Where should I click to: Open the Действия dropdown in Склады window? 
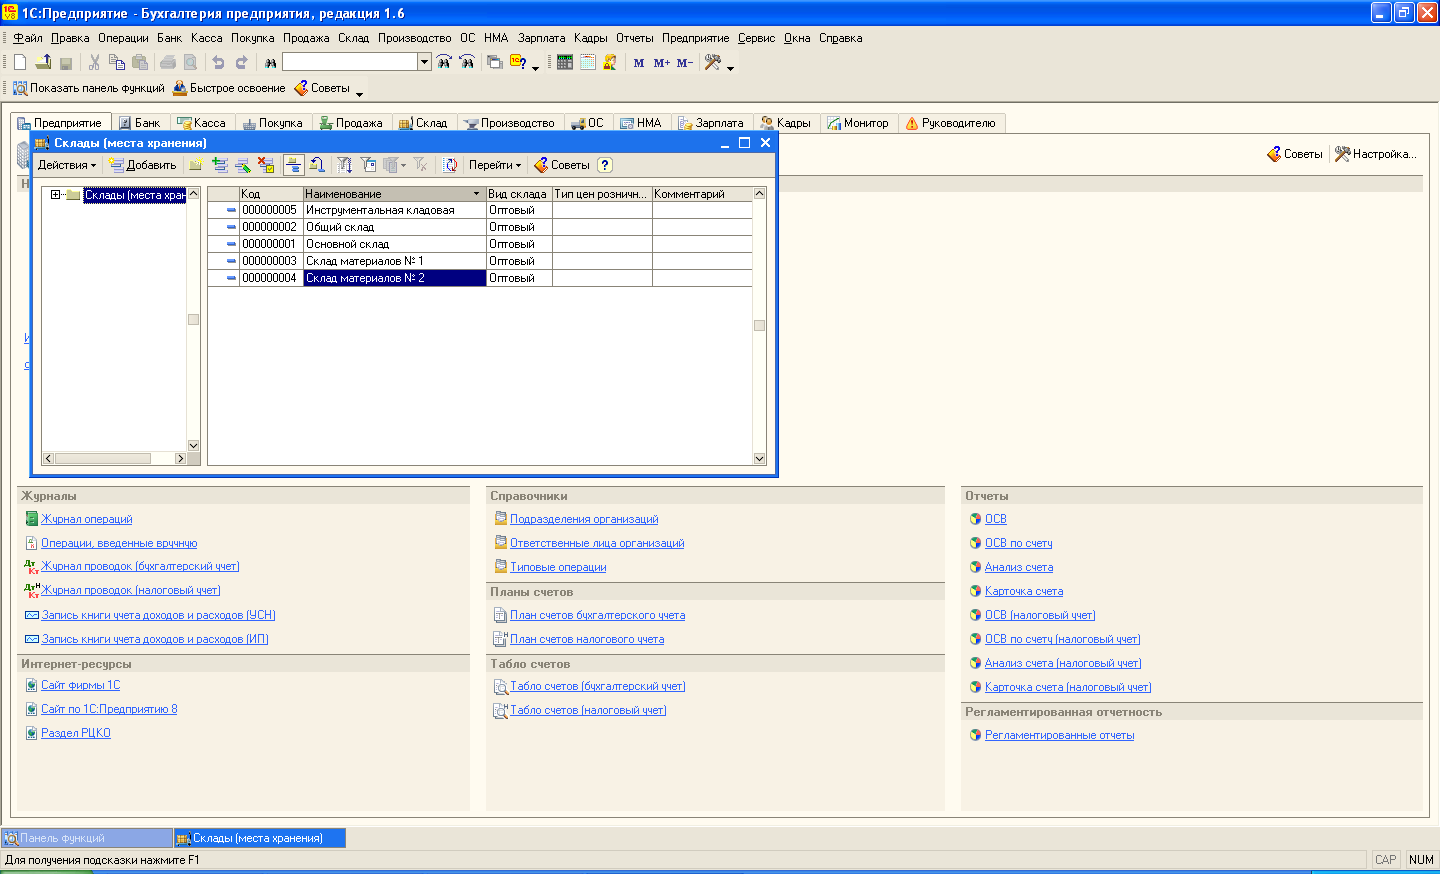pyautogui.click(x=67, y=165)
